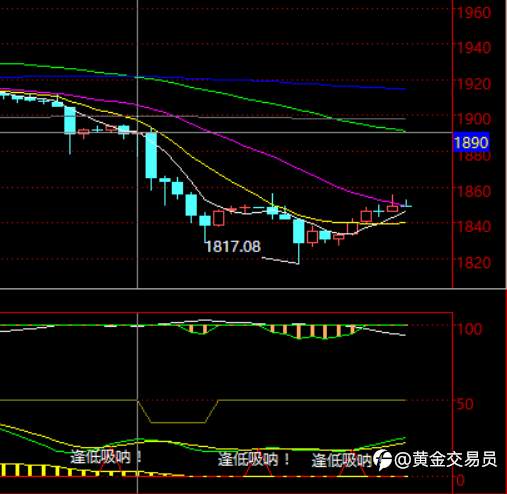This screenshot has width=507, height=494.
Task: Click the 1890 price marker label
Action: pyautogui.click(x=471, y=143)
